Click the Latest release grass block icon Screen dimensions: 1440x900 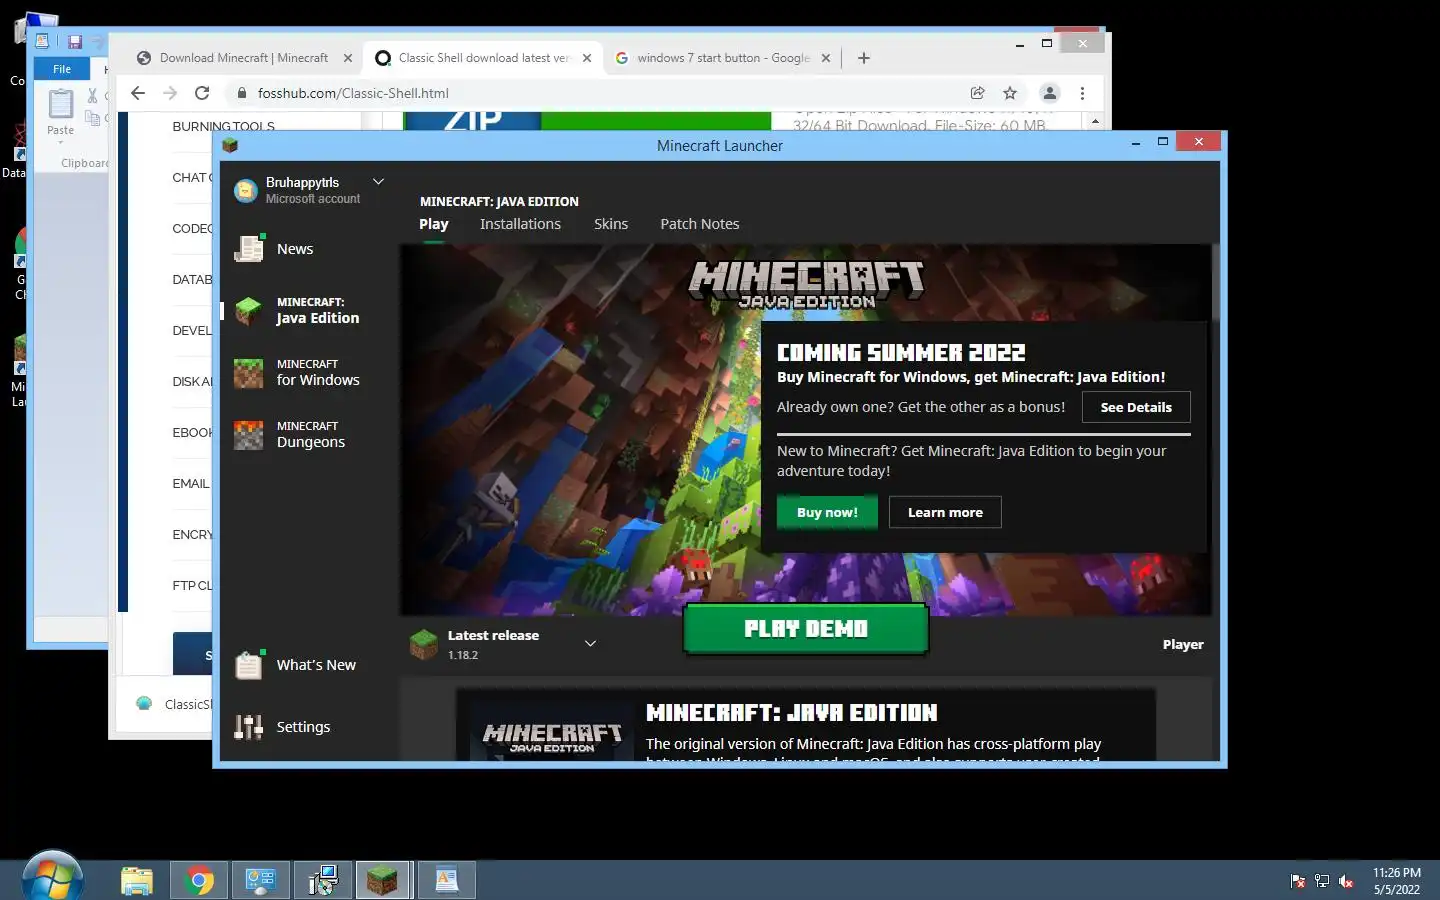(424, 644)
